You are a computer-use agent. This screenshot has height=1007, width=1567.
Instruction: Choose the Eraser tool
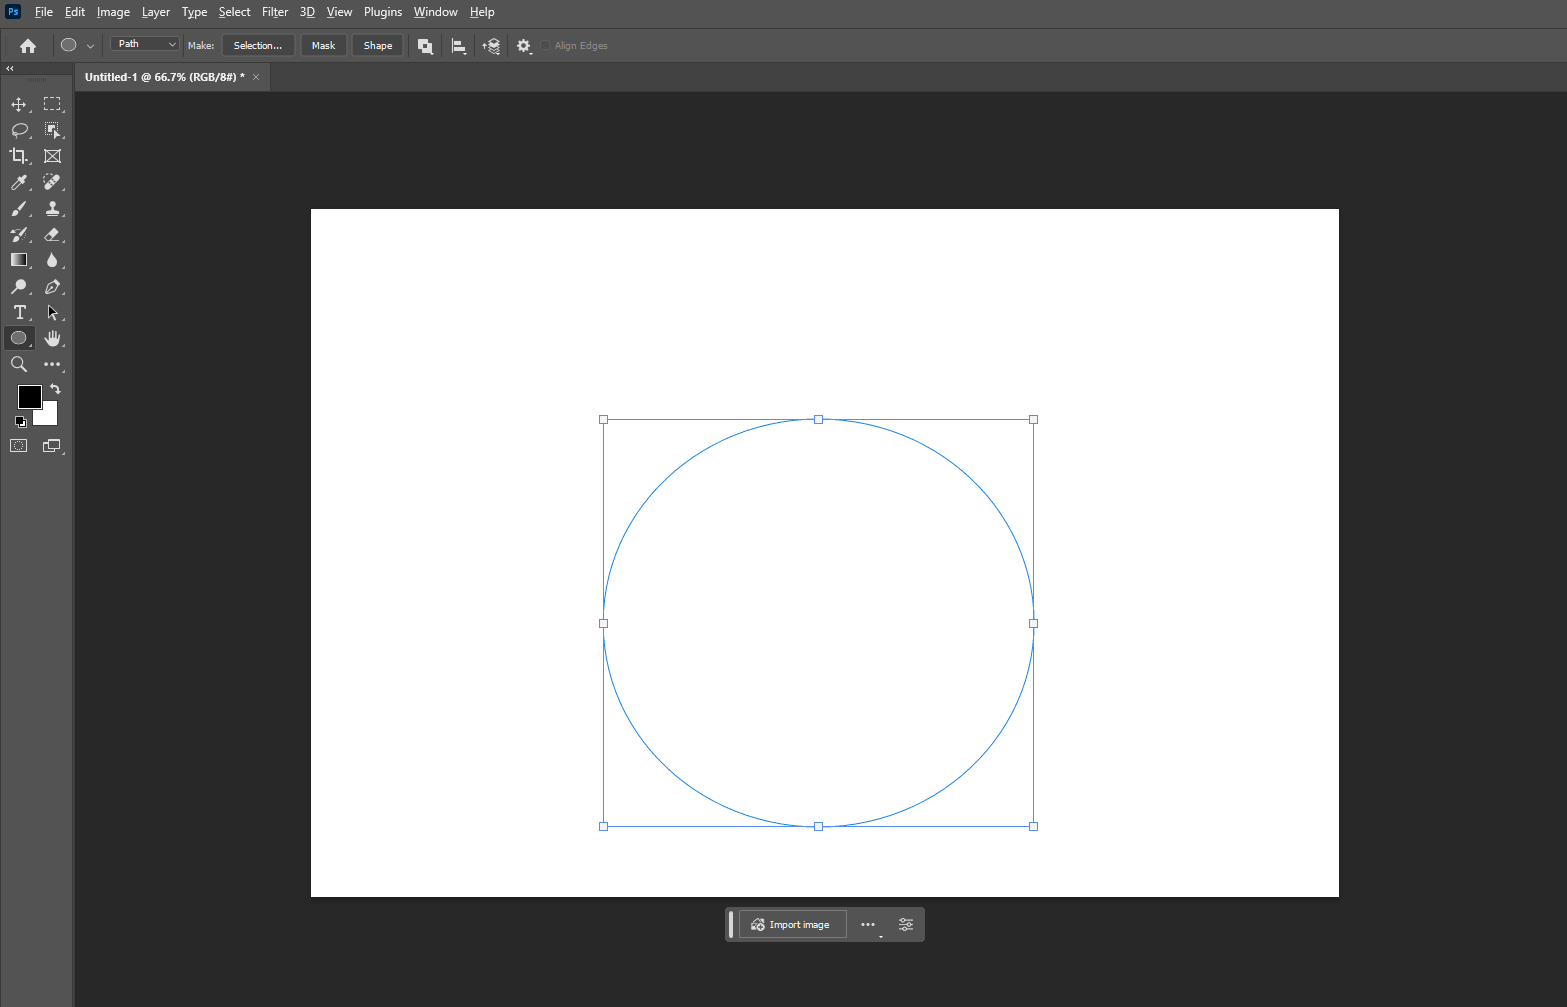pos(52,234)
